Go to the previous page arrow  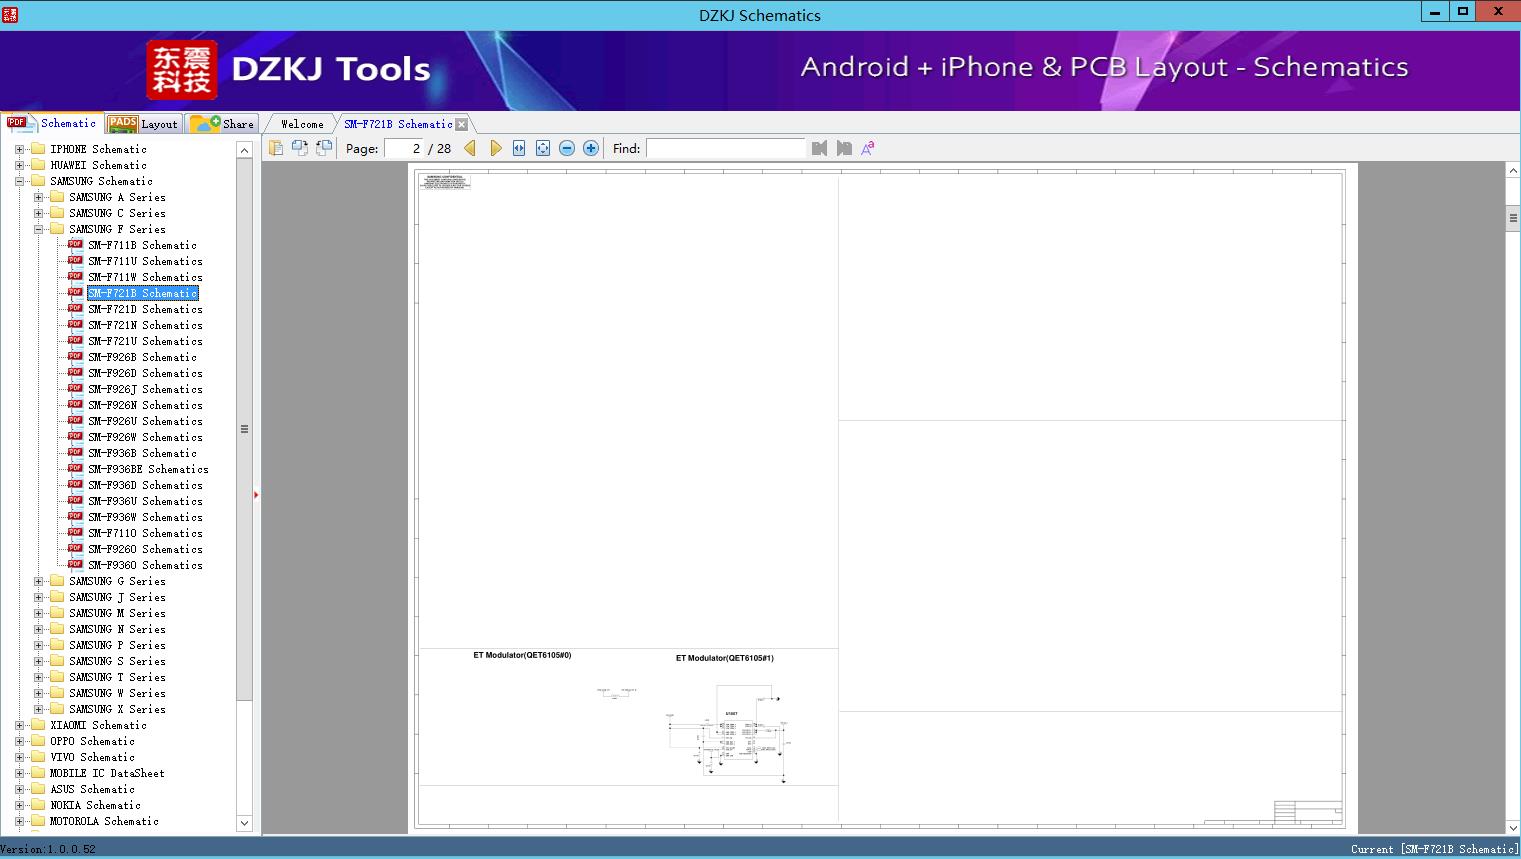[x=470, y=148]
